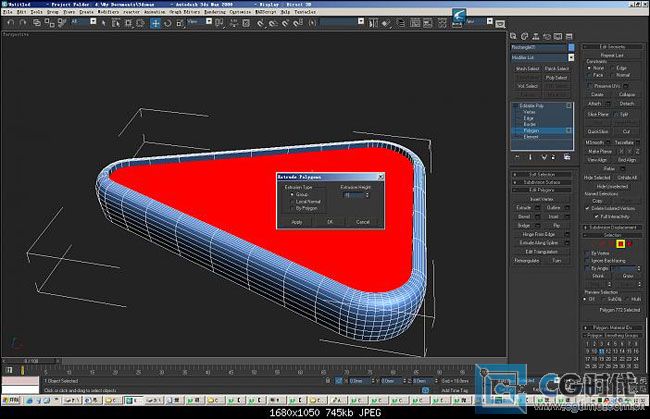Click the Redo arrow in the toolbar
The width and height of the screenshot is (650, 419).
pos(23,23)
